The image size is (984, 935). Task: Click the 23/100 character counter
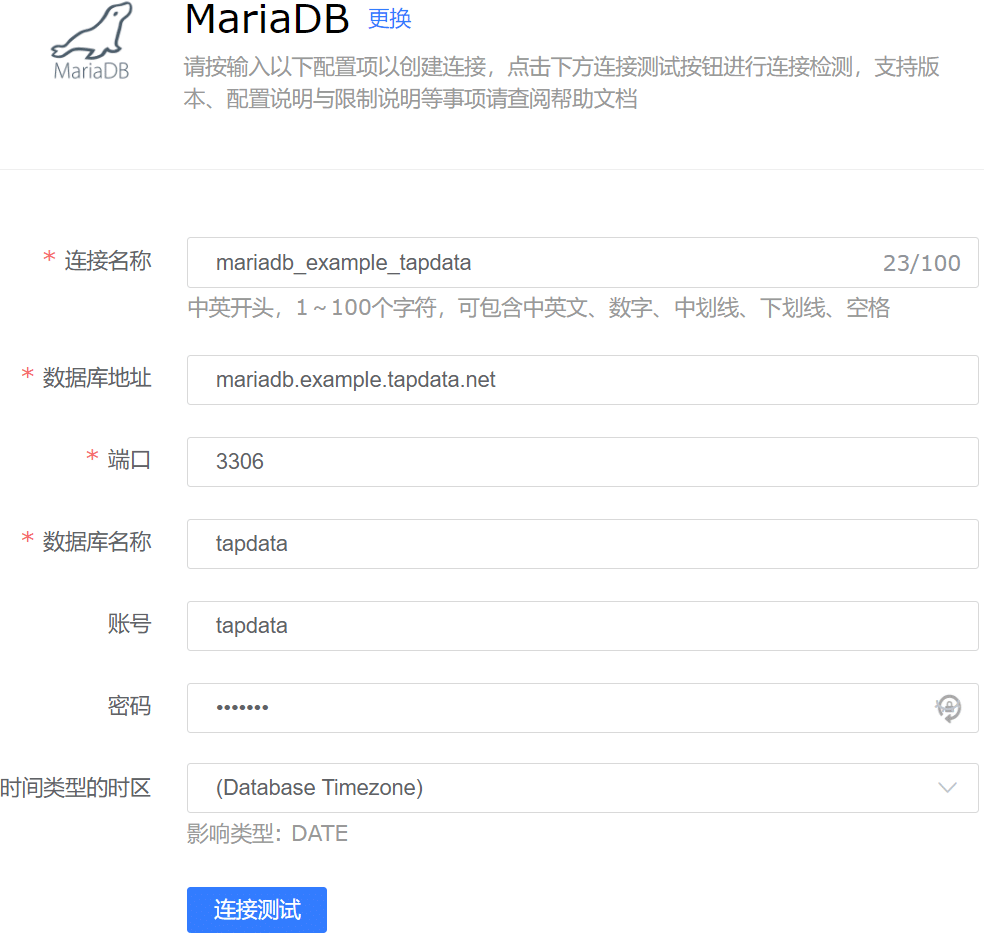click(921, 263)
